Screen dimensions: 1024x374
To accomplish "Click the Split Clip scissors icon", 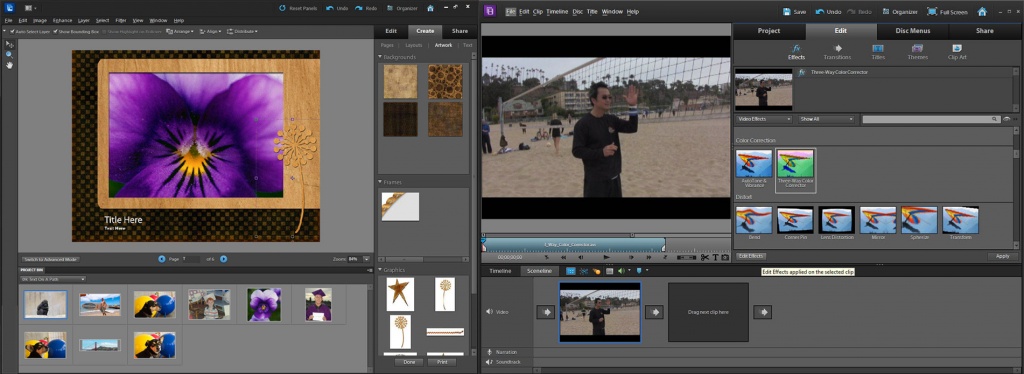I will coord(705,257).
